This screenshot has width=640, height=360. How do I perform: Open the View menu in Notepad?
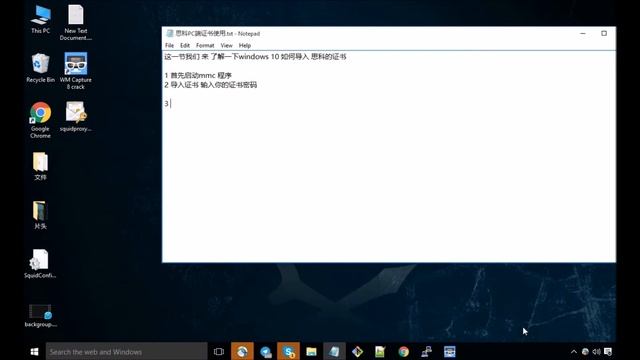pyautogui.click(x=226, y=45)
